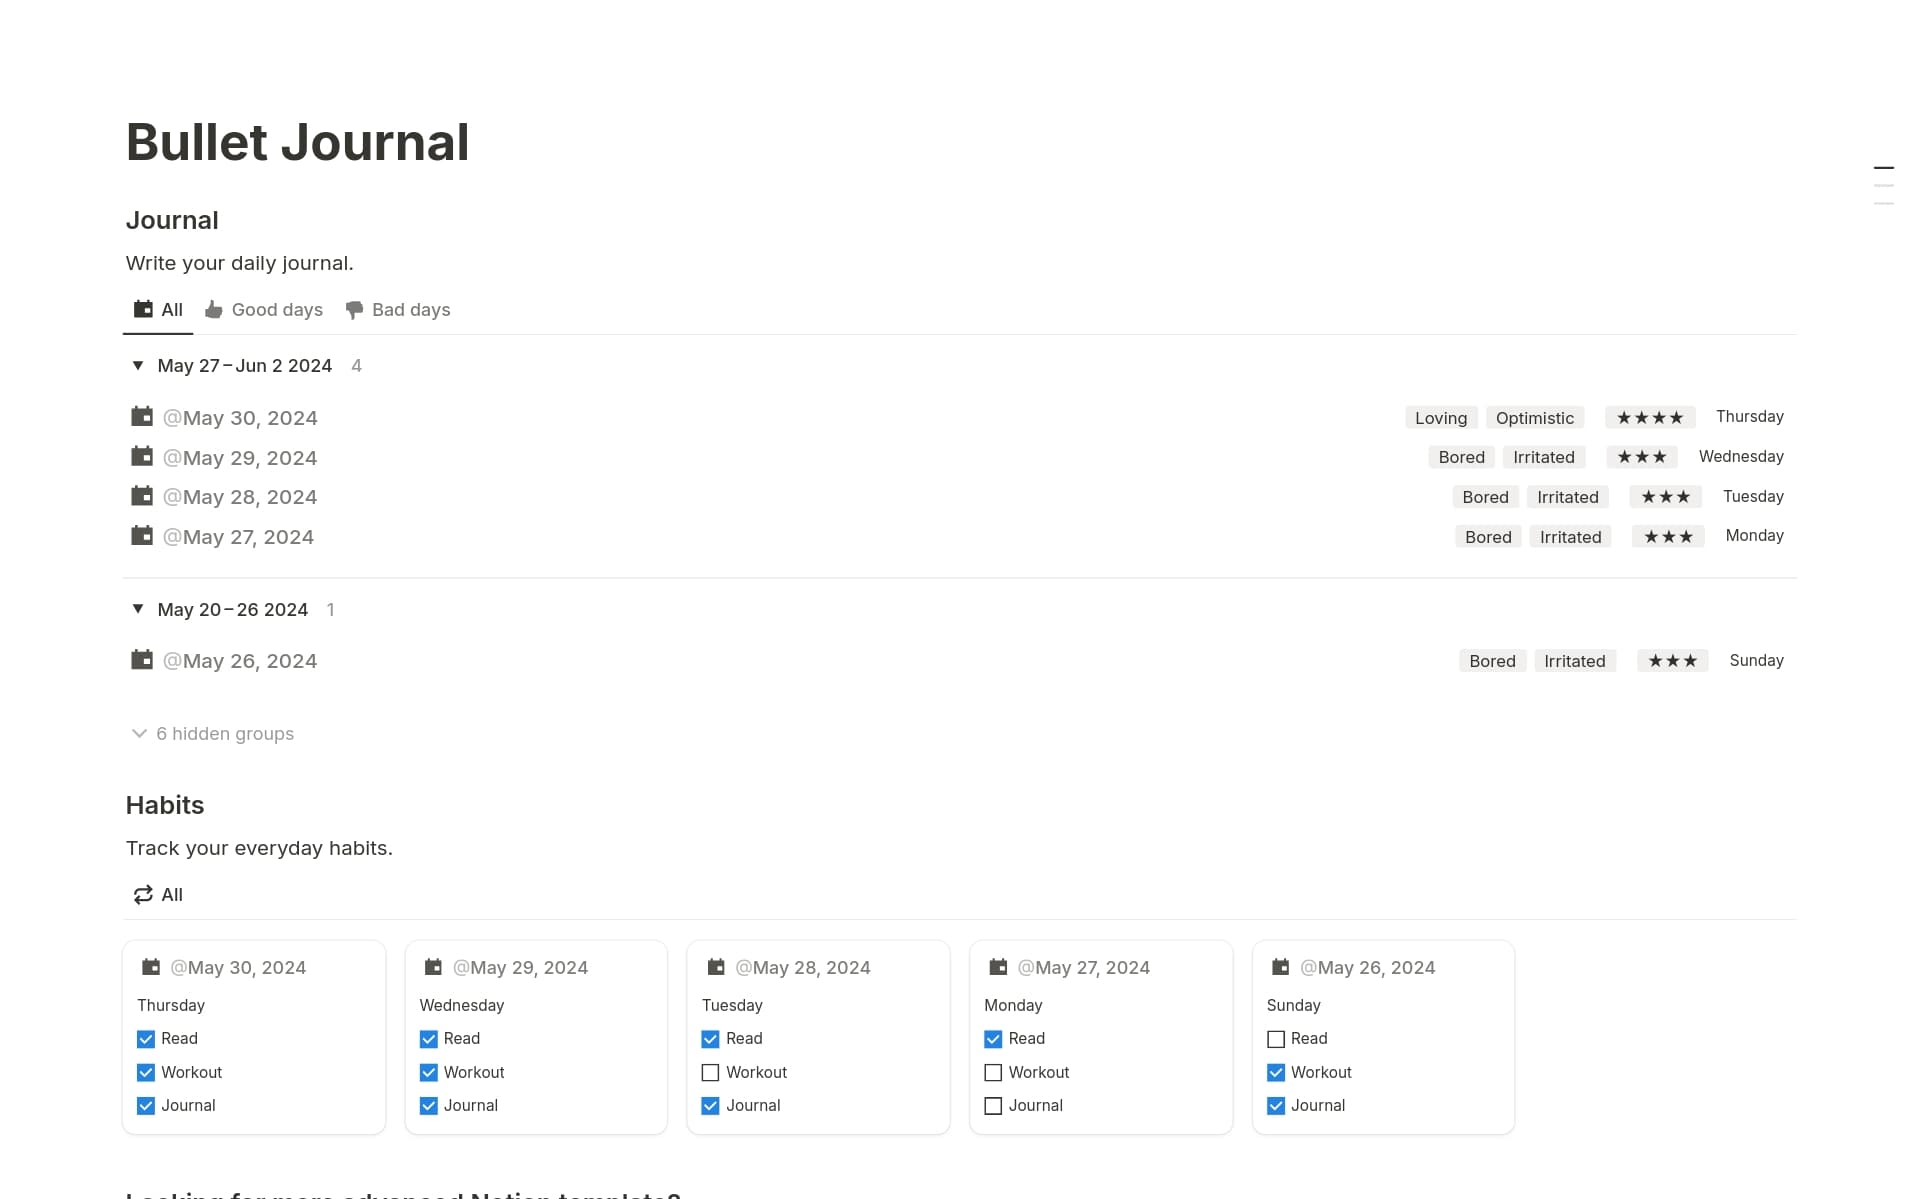Expand the 6 hidden groups
This screenshot has width=1920, height=1199.
coord(212,733)
